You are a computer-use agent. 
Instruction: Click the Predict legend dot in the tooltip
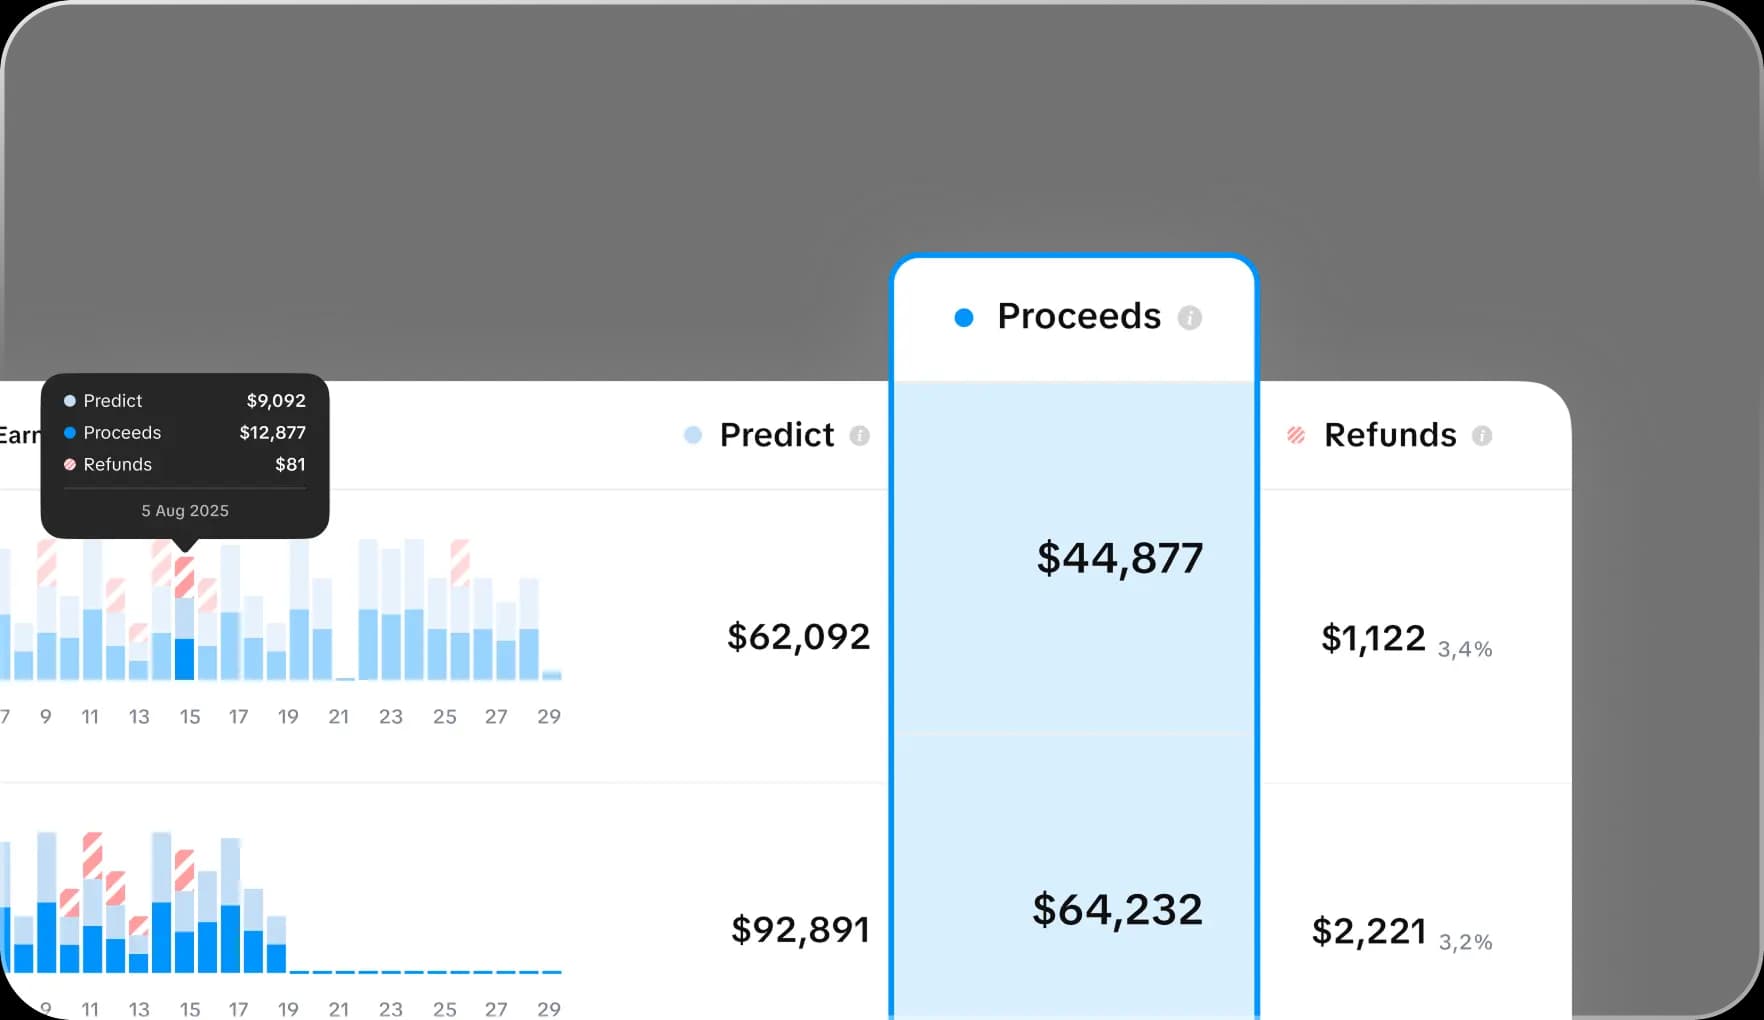(69, 400)
